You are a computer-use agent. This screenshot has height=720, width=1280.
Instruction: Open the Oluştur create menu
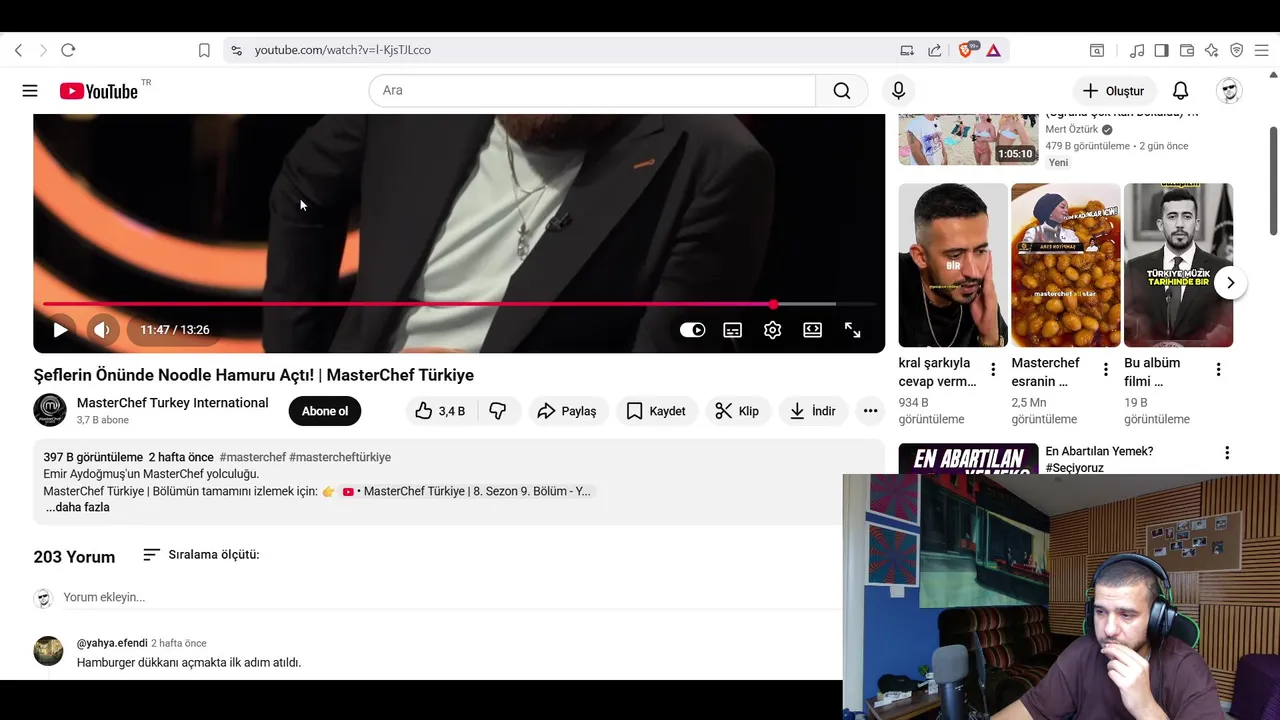pyautogui.click(x=1113, y=91)
